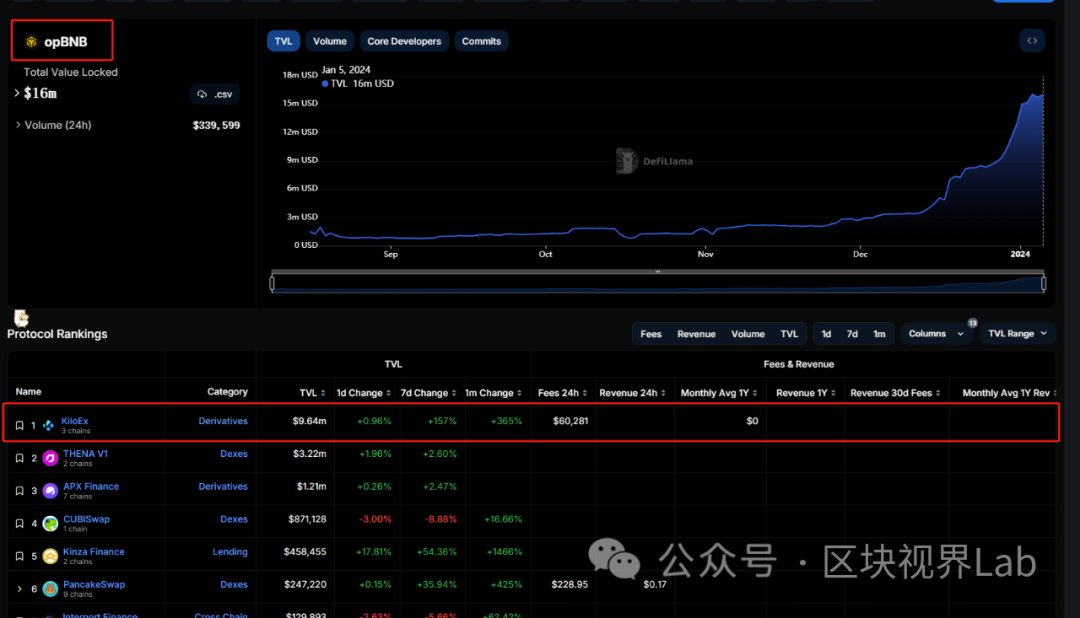
Task: Click the PancakeSwap Fees 24h value $228.95
Action: pos(570,585)
